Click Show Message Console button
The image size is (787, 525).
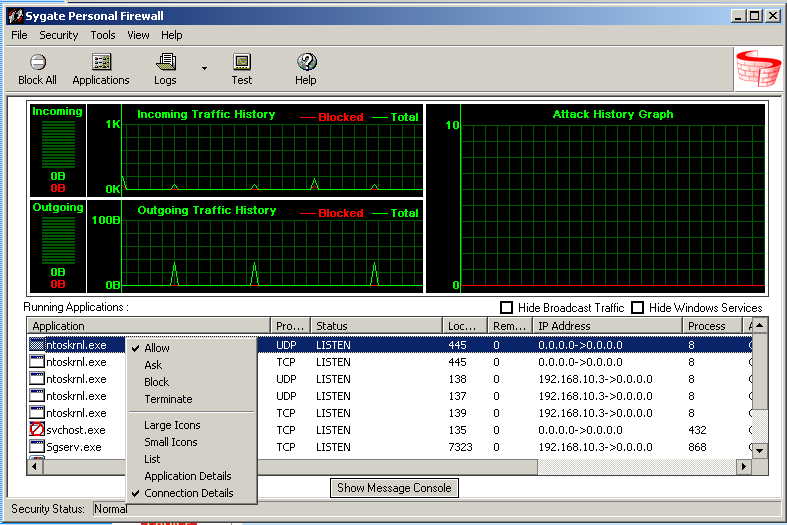tap(394, 488)
